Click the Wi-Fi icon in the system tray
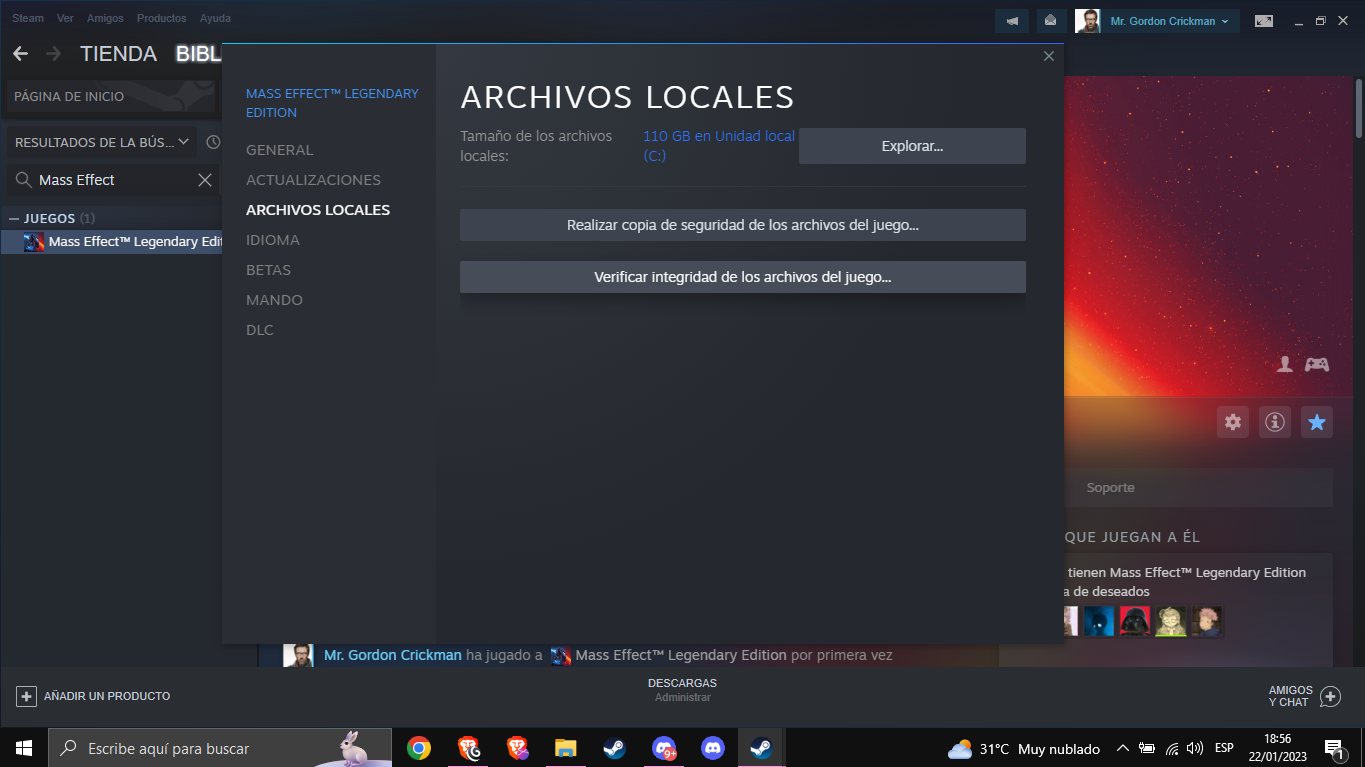The width and height of the screenshot is (1365, 767). tap(1172, 748)
